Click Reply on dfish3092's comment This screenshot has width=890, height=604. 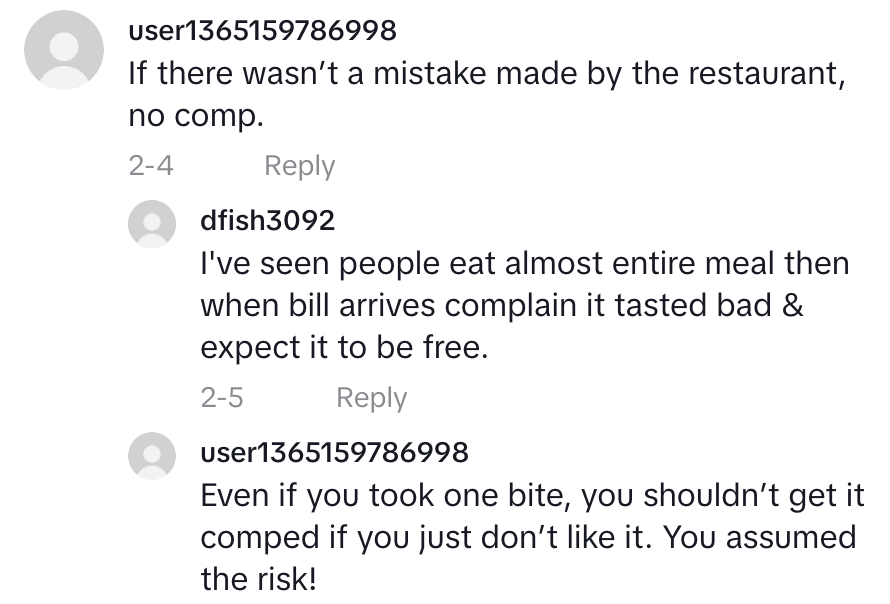371,398
